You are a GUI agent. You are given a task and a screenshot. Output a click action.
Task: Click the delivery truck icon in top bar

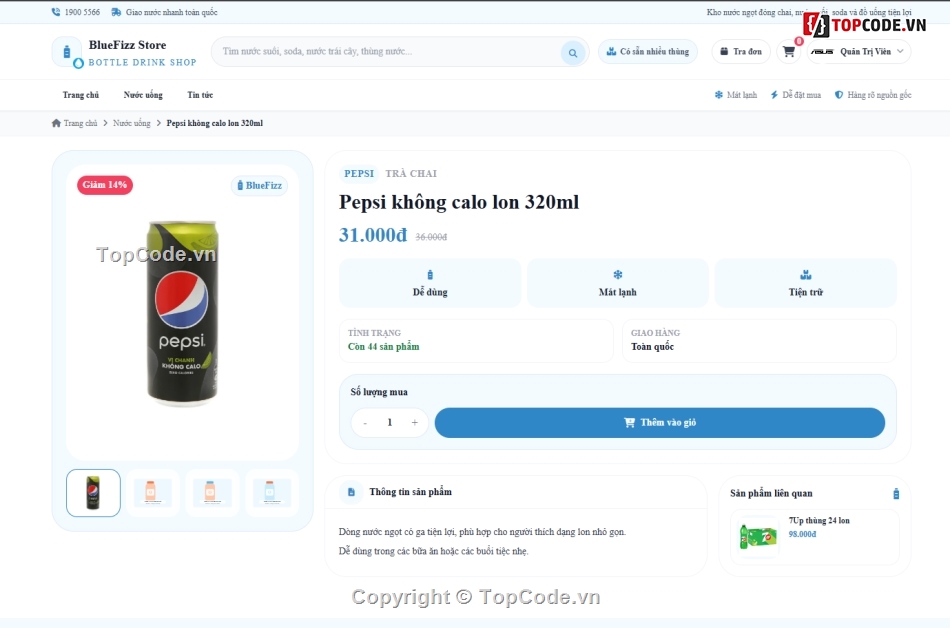click(116, 12)
